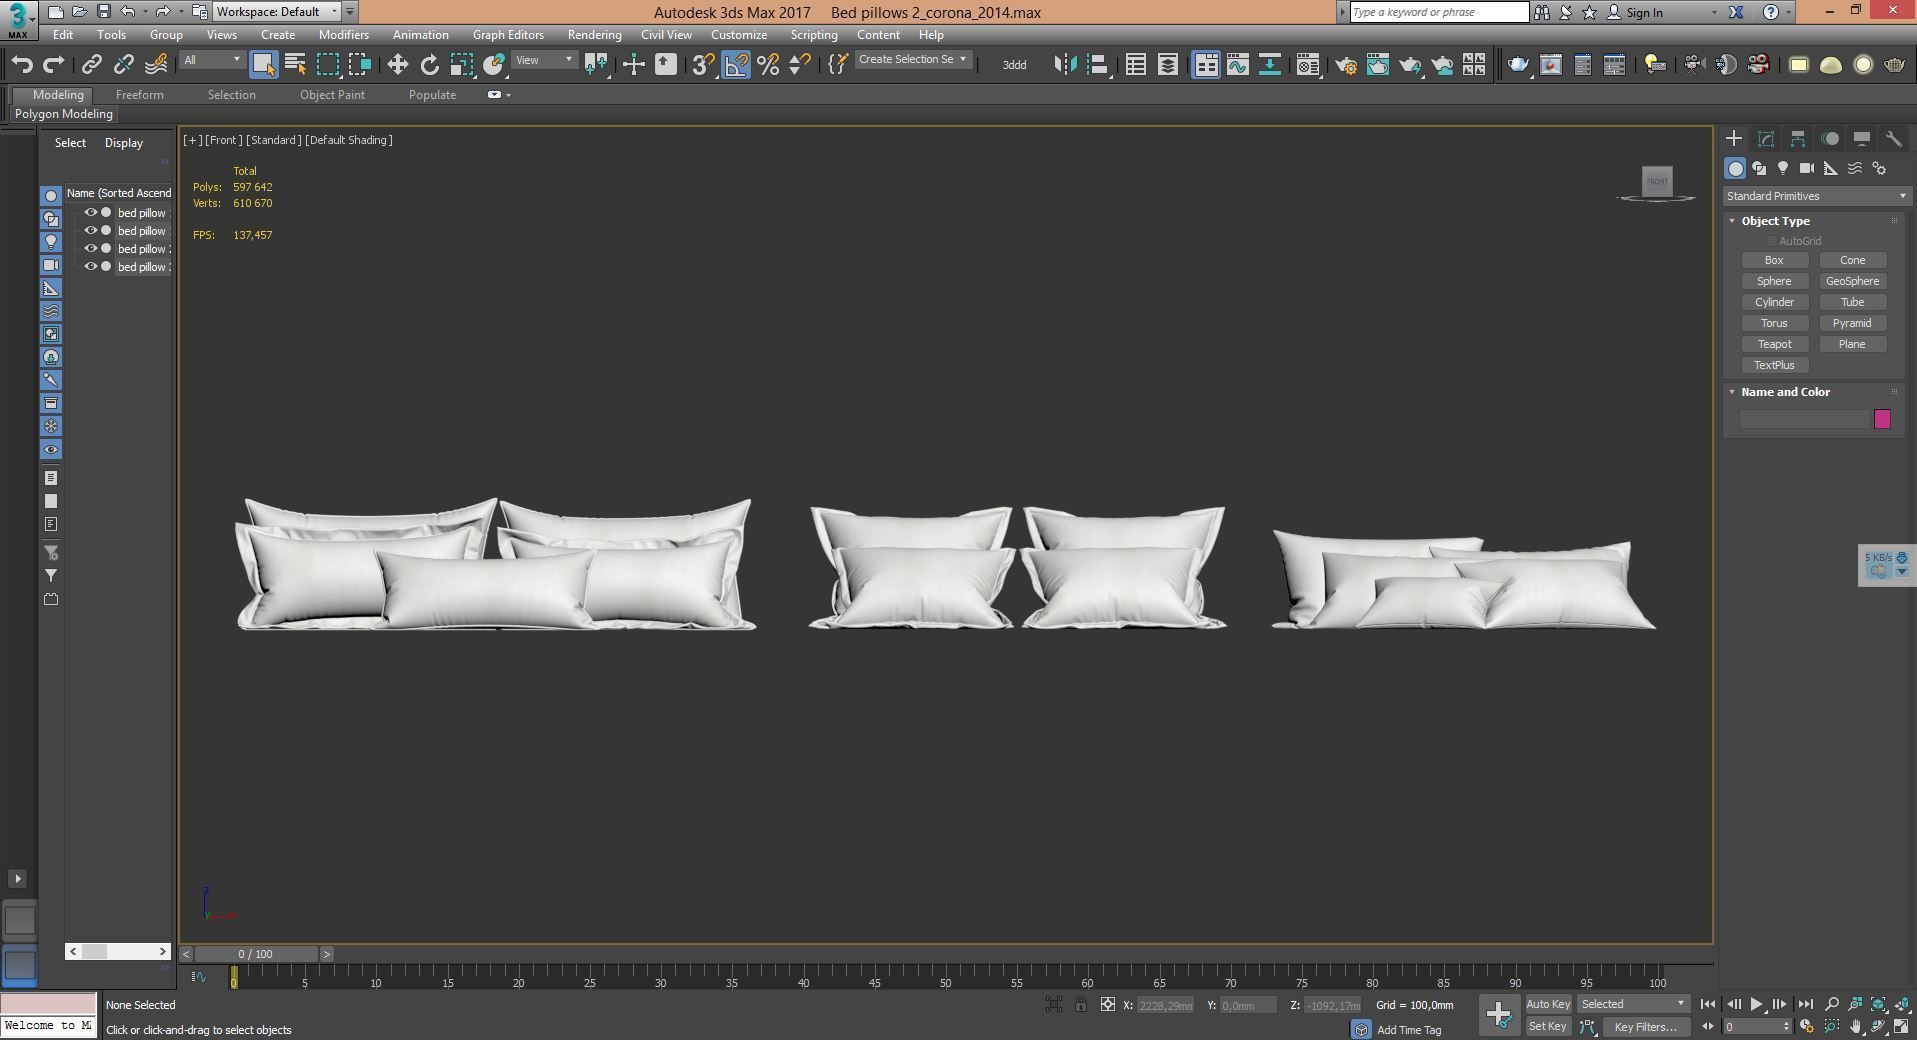Click the Key Filters... button
This screenshot has height=1040, width=1917.
[x=1646, y=1026]
